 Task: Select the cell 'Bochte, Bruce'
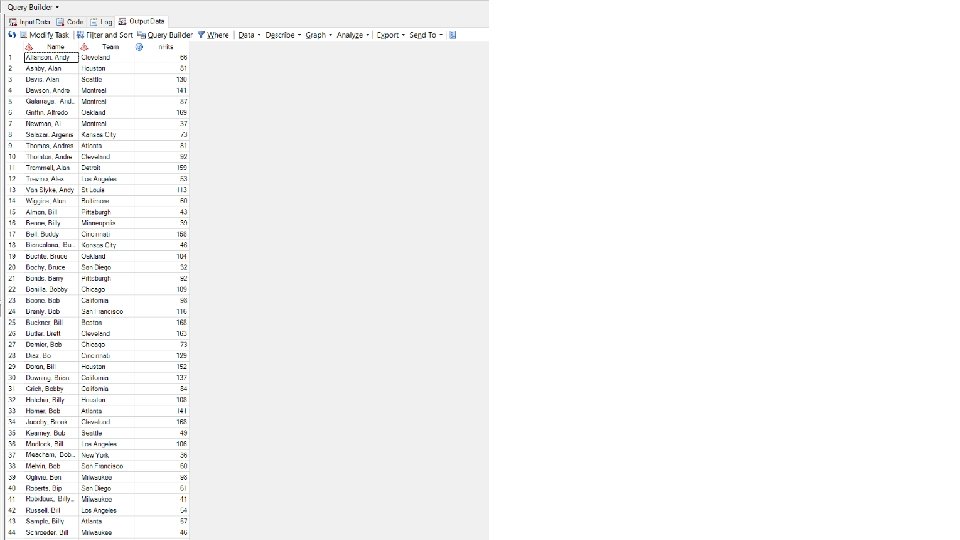click(51, 257)
